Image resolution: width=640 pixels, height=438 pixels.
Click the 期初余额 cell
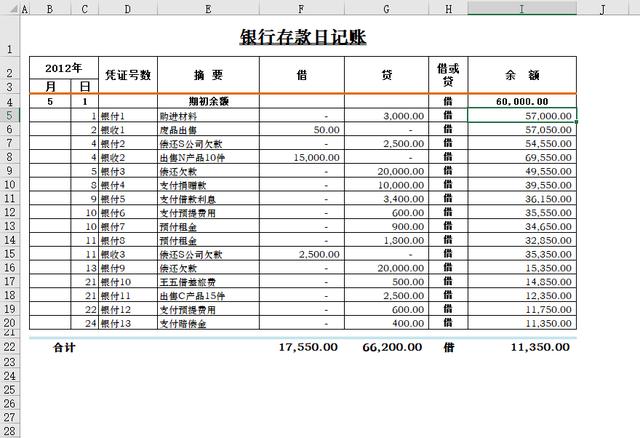click(x=208, y=101)
